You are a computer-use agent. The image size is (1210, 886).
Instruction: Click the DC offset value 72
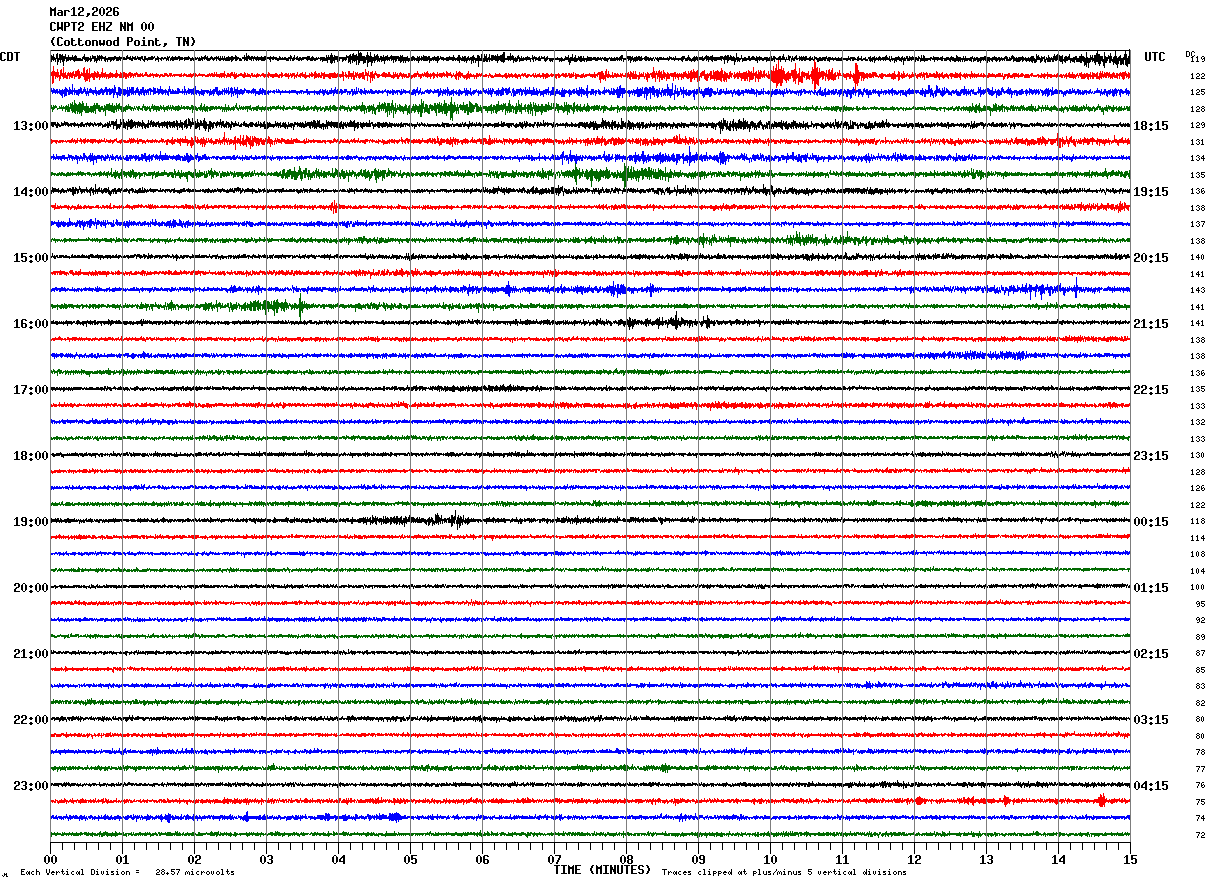click(x=1200, y=835)
